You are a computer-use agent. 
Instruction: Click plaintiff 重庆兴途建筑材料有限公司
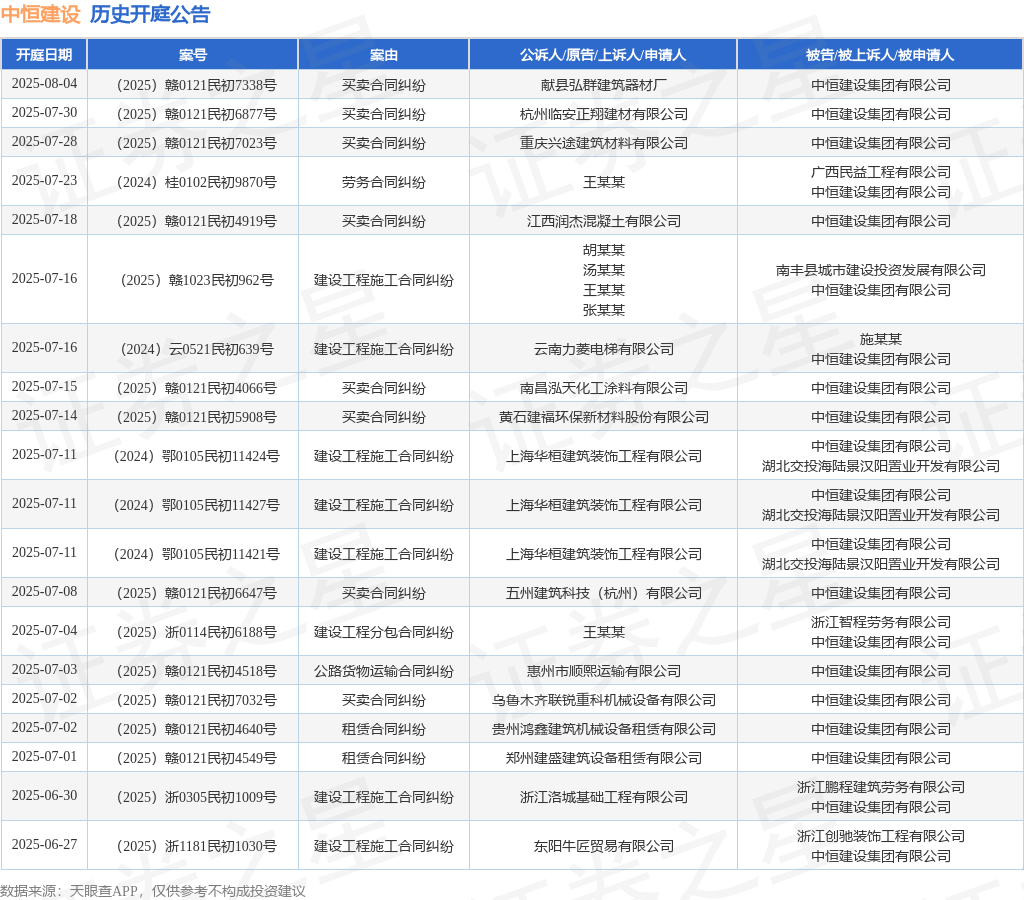point(603,143)
